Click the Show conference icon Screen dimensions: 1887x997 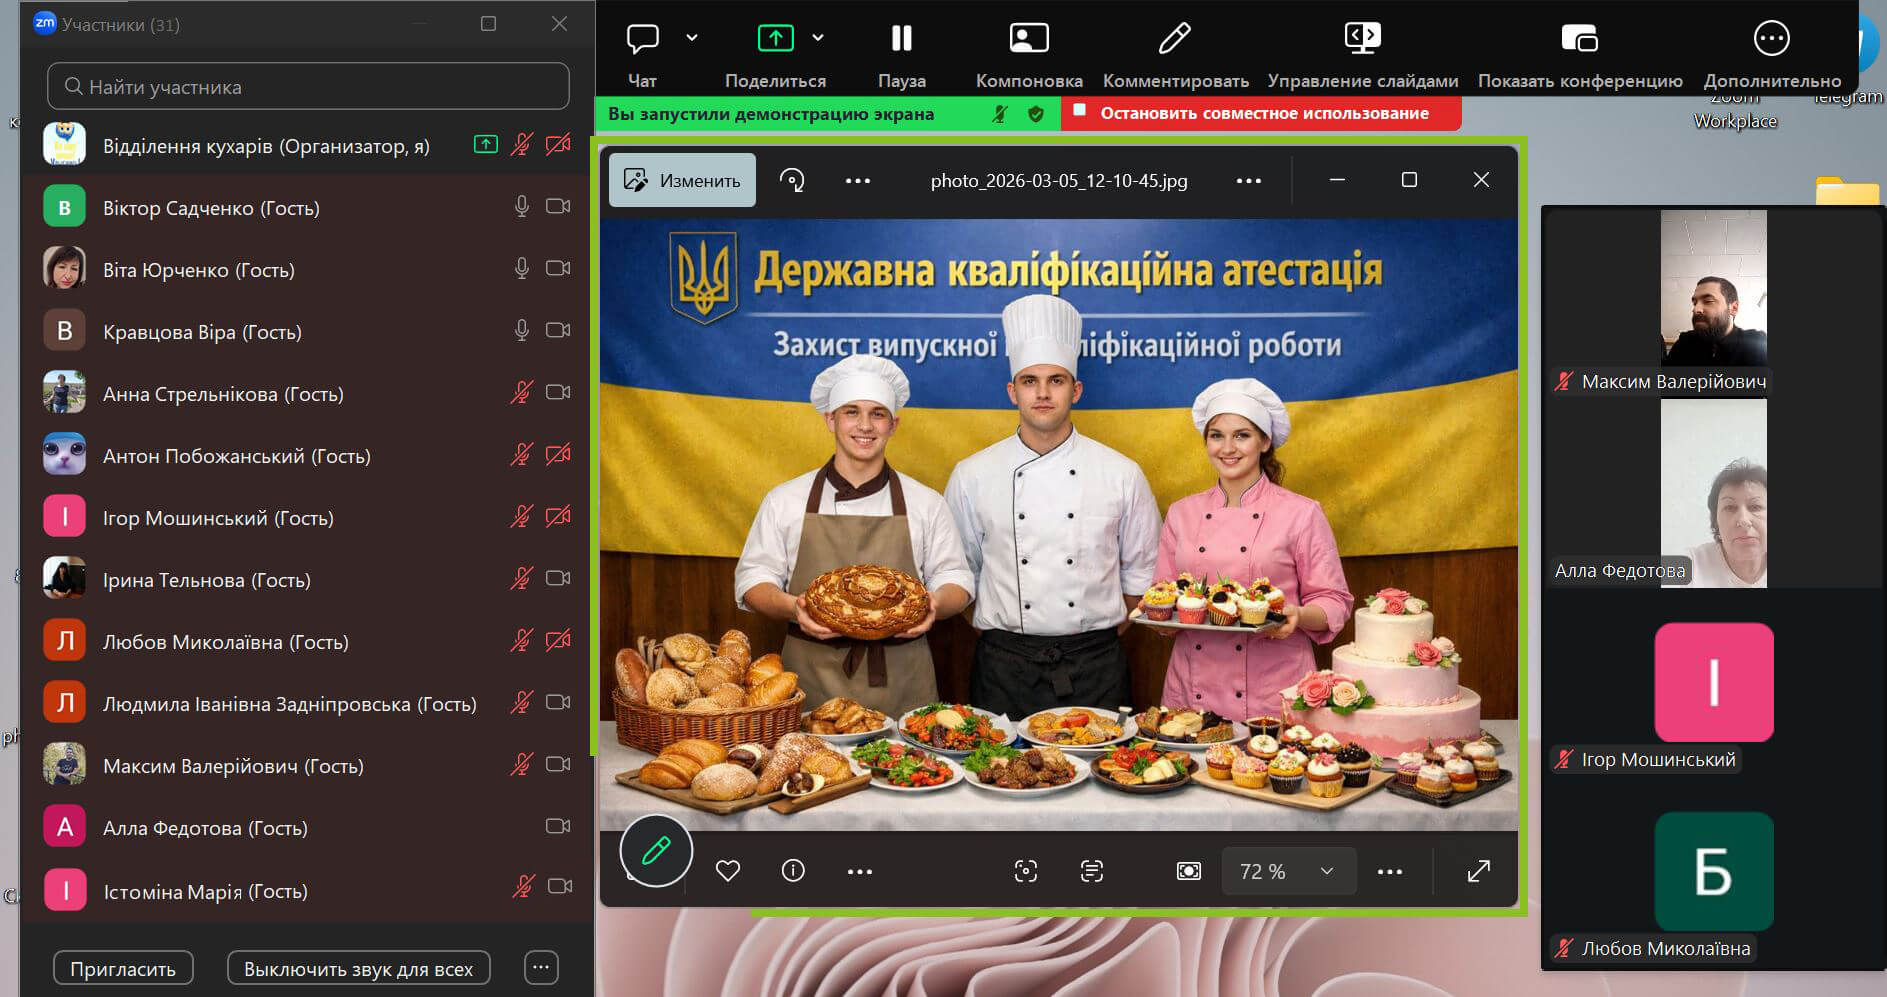click(1579, 40)
